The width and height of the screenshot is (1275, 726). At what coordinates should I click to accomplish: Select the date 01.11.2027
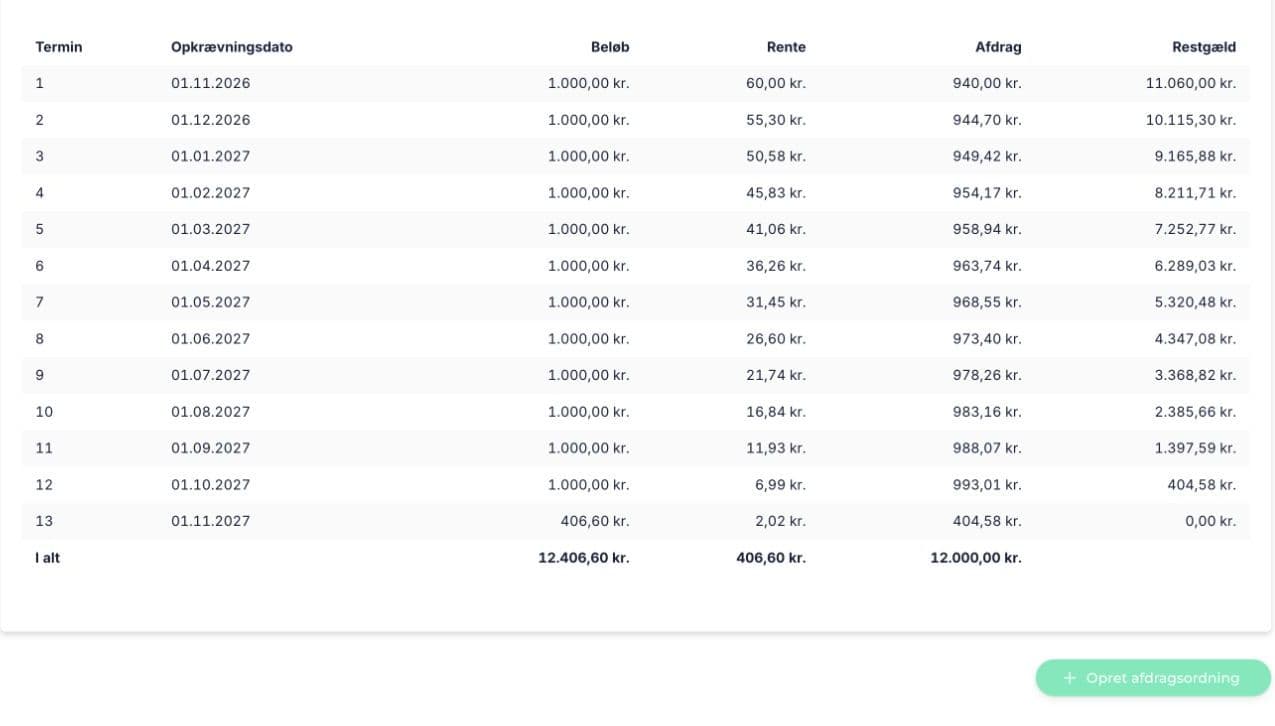pyautogui.click(x=211, y=521)
